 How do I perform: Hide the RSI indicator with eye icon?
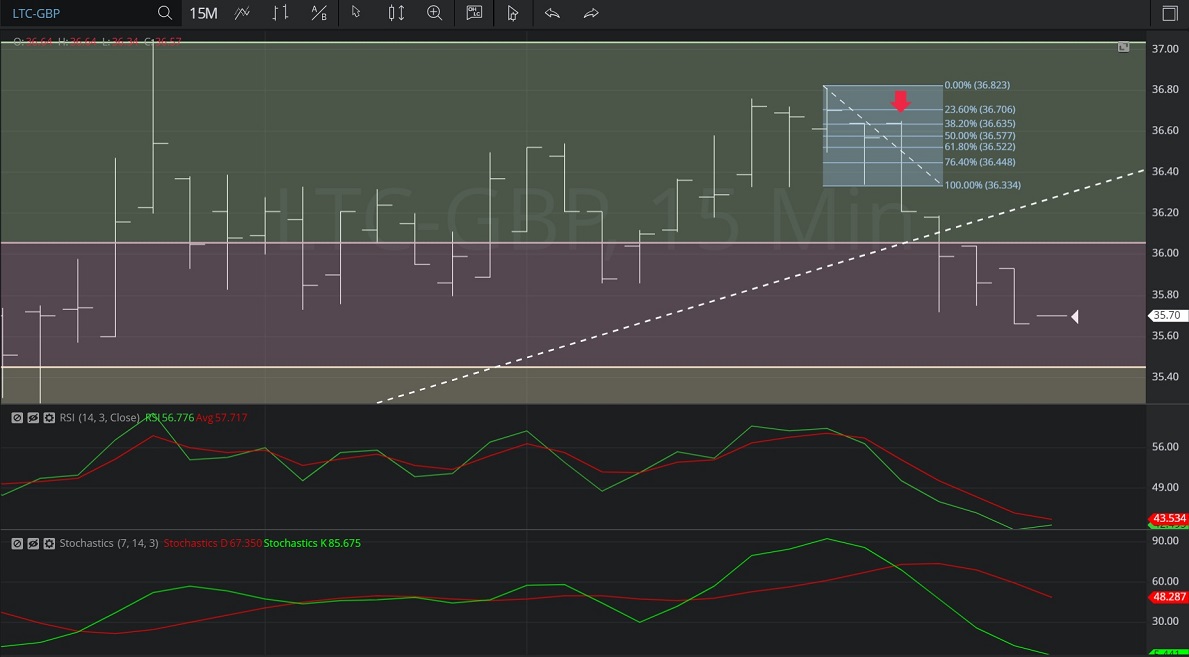tap(33, 417)
